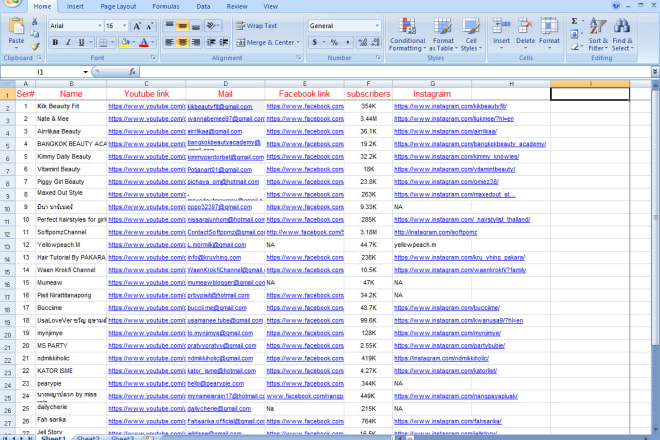The height and width of the screenshot is (440, 660).
Task: Click the Fill down icon
Action: 574,34
